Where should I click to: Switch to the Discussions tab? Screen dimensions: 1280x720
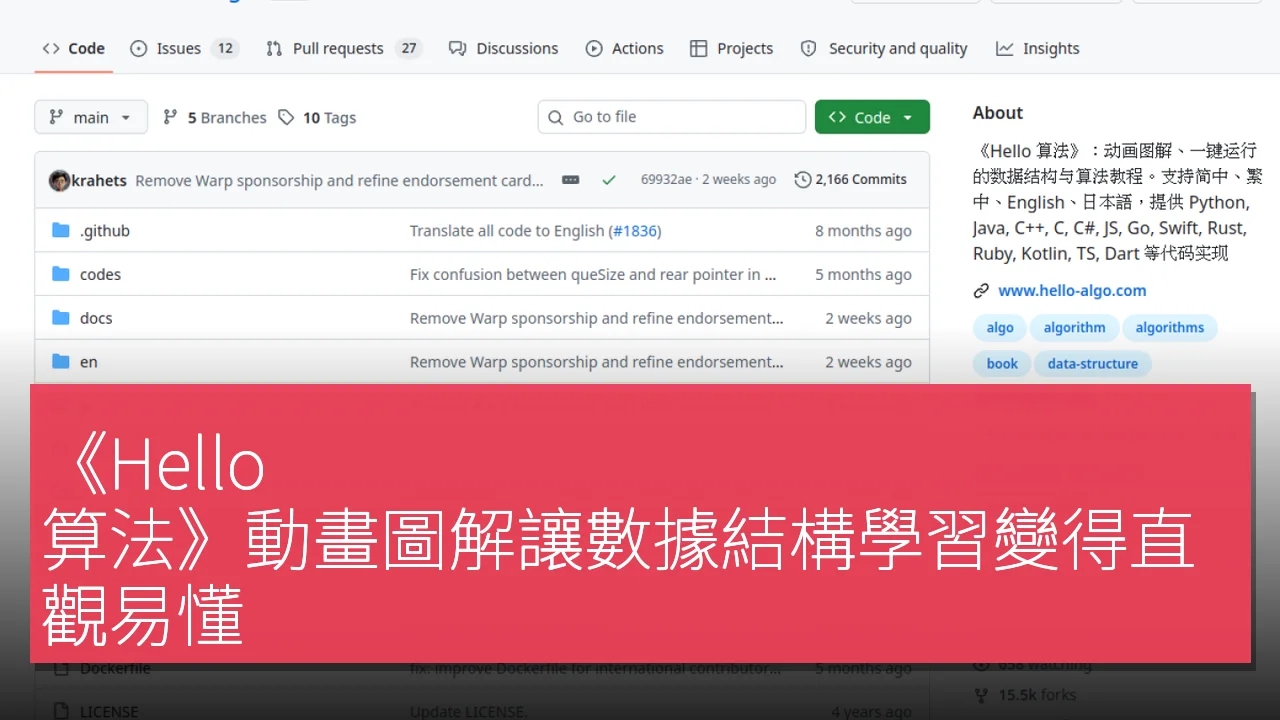point(504,48)
